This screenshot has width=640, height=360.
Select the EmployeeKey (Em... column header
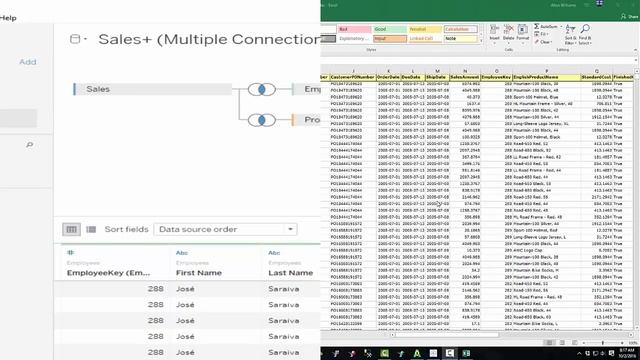pyautogui.click(x=108, y=273)
